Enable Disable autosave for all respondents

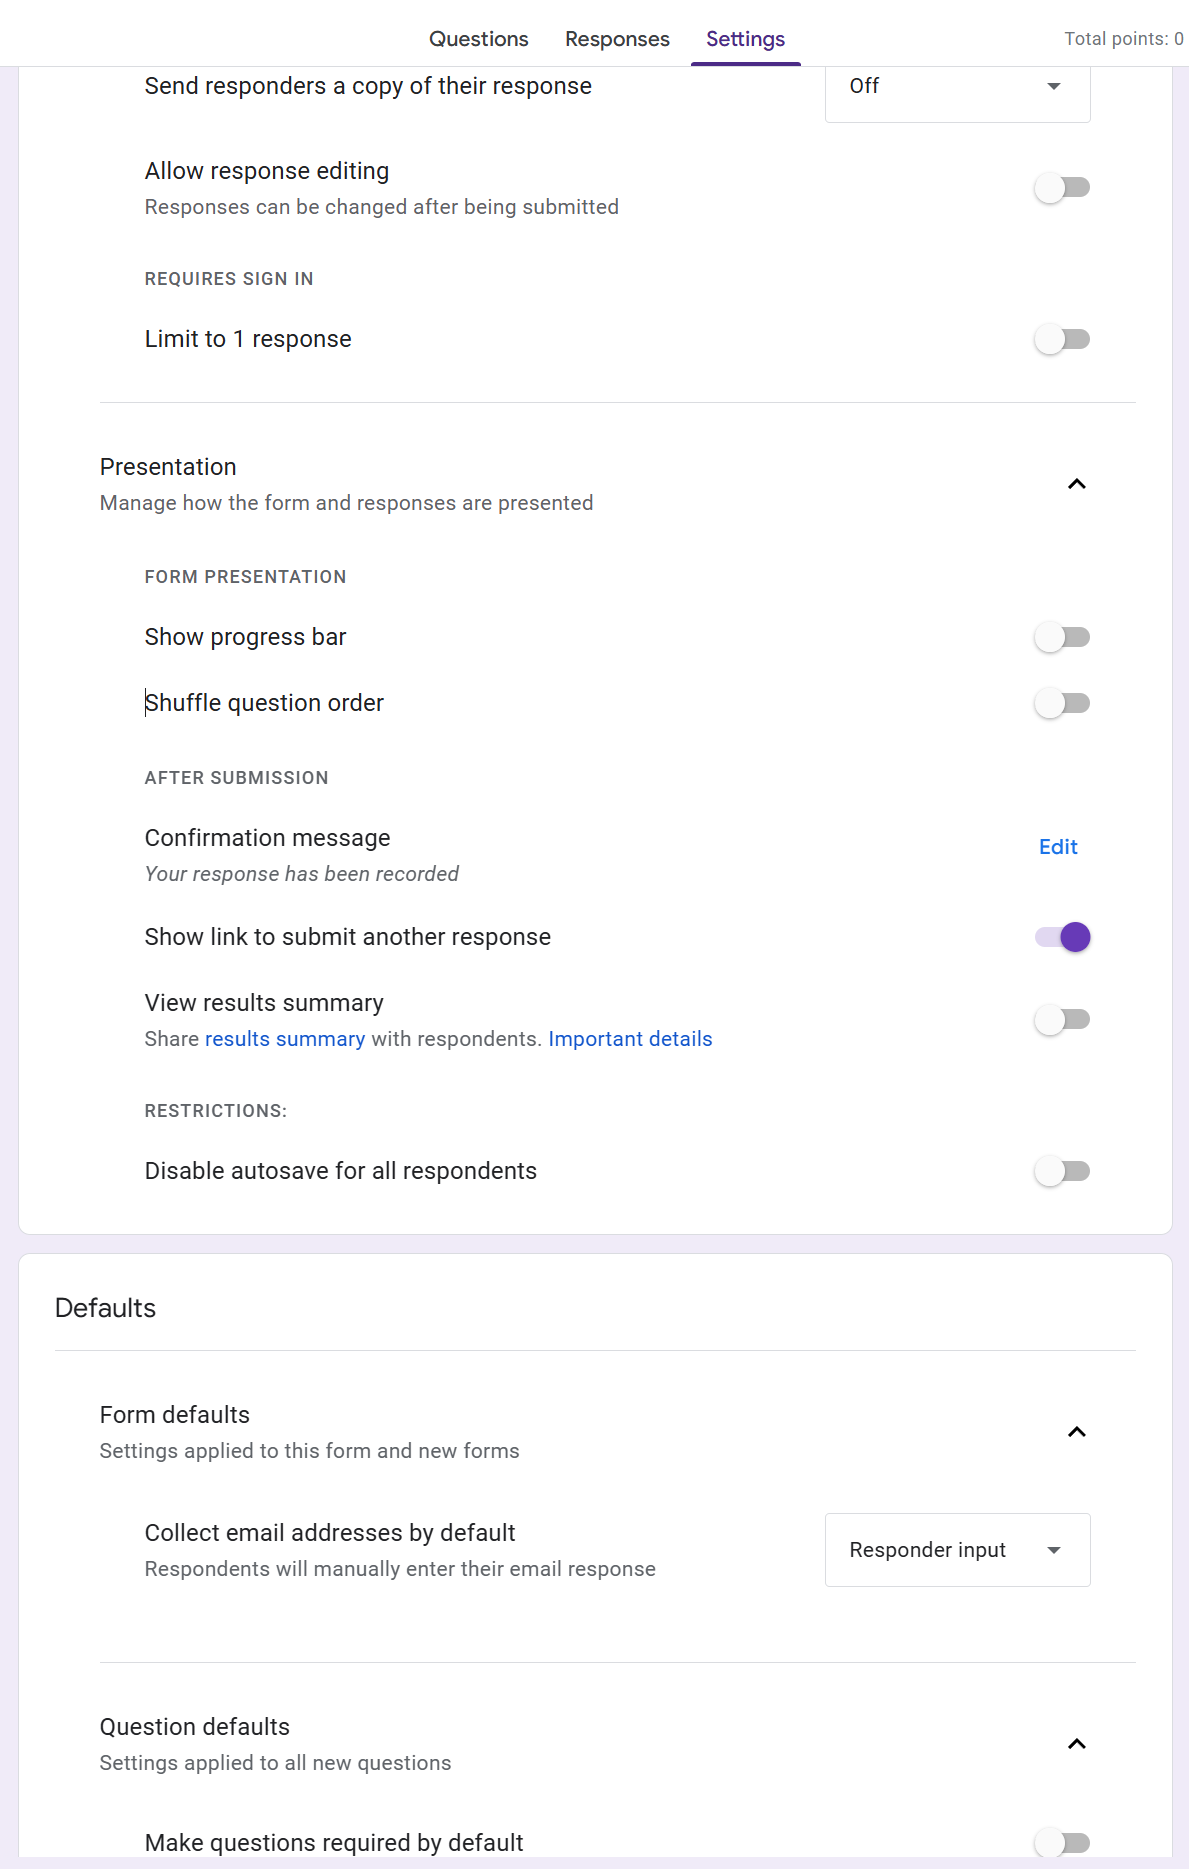click(1062, 1171)
